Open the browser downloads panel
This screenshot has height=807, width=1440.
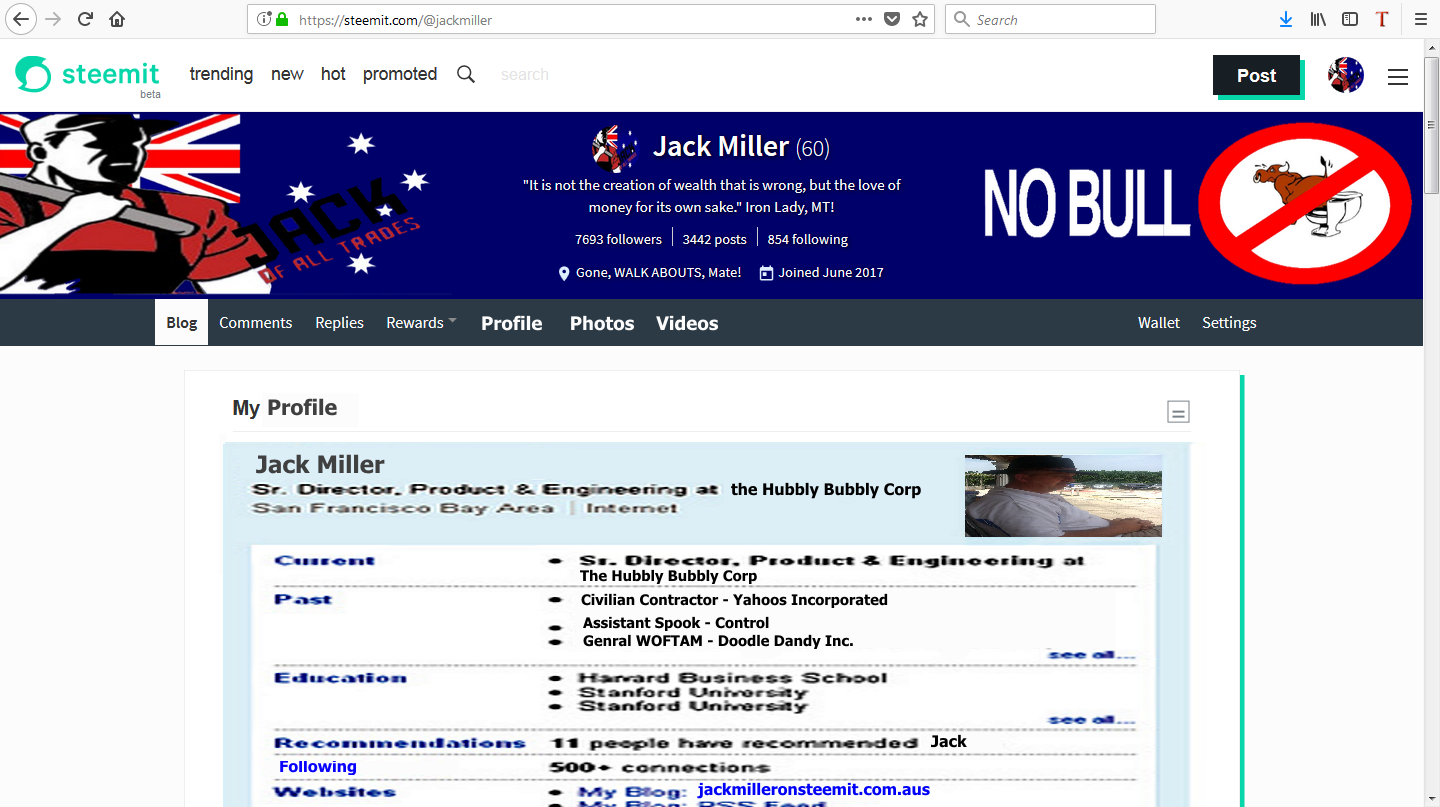[x=1286, y=19]
